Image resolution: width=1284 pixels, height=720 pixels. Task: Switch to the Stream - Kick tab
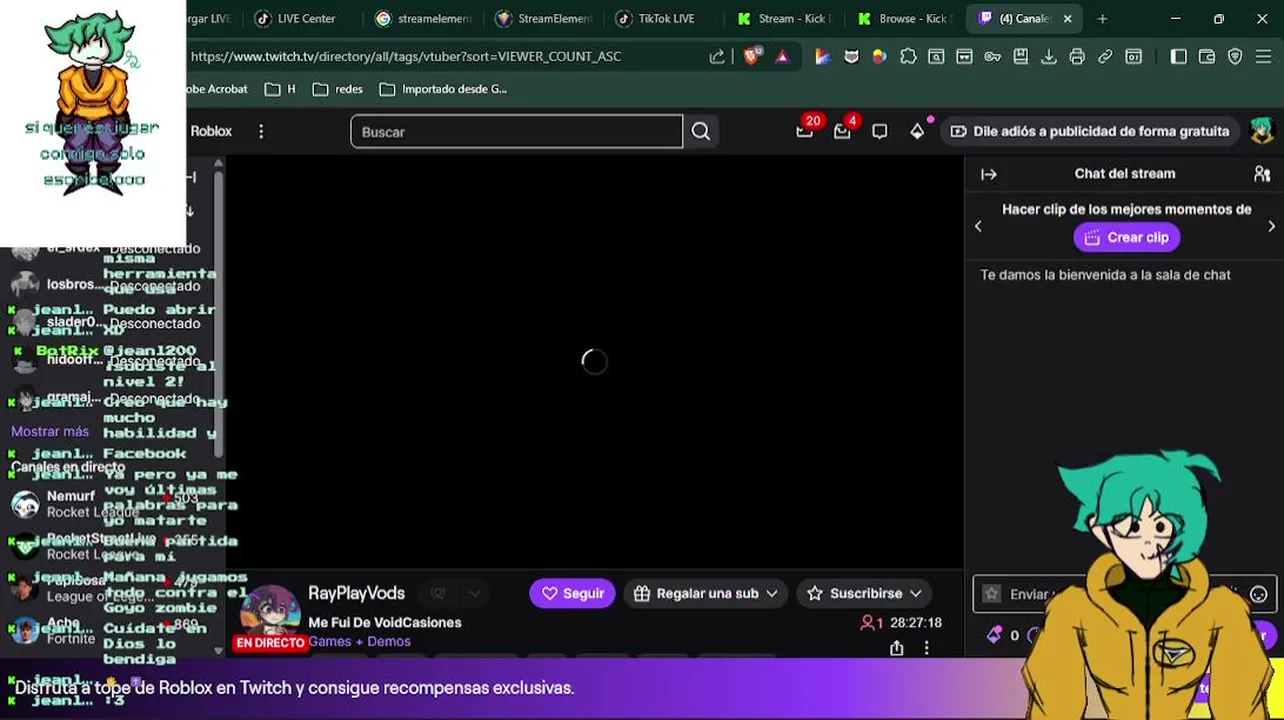[x=785, y=18]
